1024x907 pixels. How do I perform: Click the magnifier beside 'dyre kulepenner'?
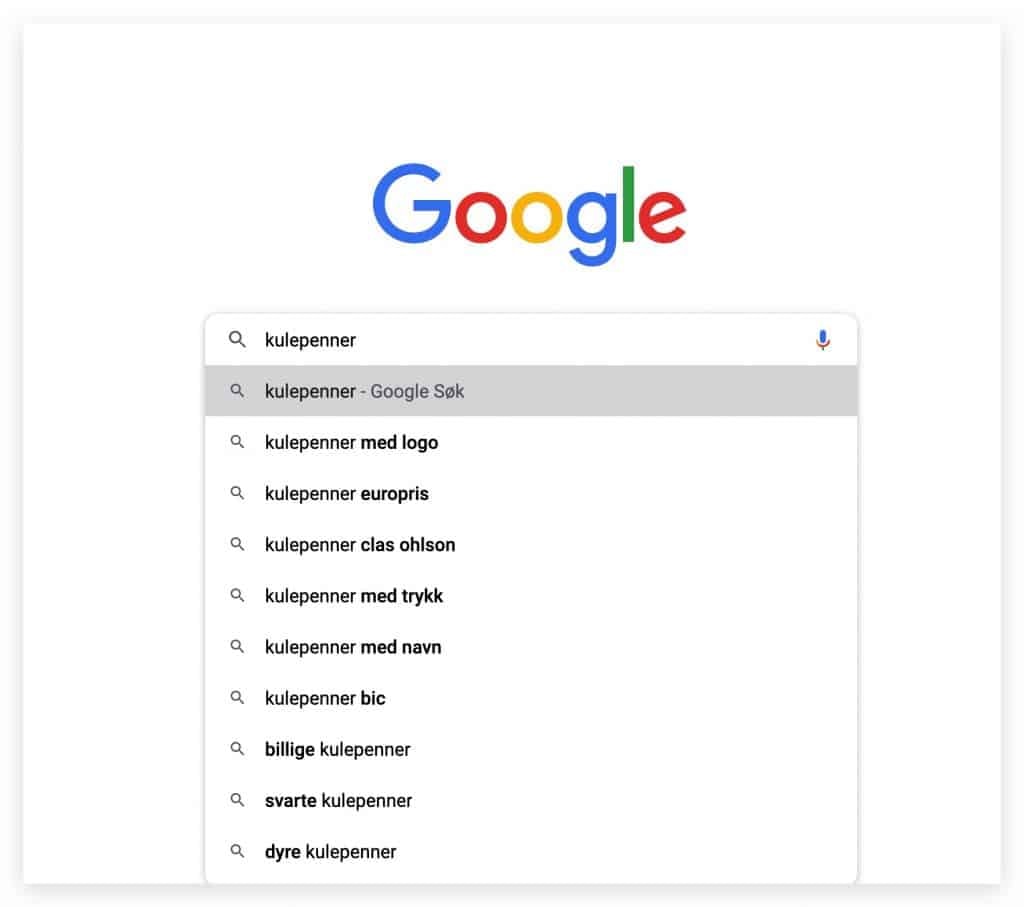pyautogui.click(x=237, y=851)
